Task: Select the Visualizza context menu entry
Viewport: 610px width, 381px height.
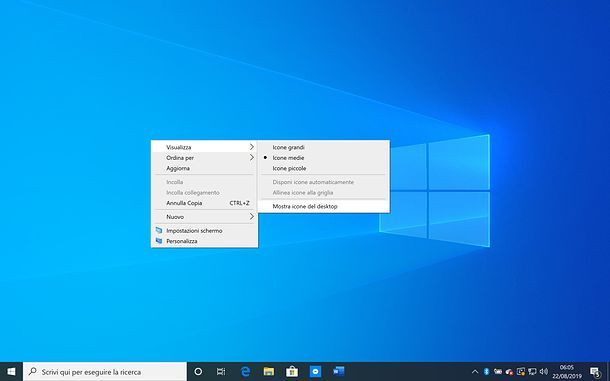Action: click(x=204, y=147)
